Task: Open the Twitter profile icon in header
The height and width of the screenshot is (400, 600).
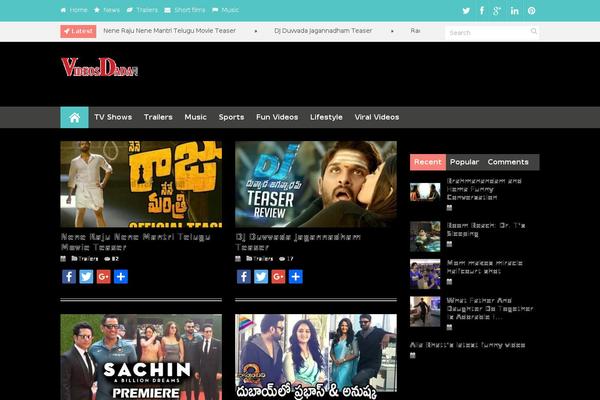Action: tap(466, 11)
